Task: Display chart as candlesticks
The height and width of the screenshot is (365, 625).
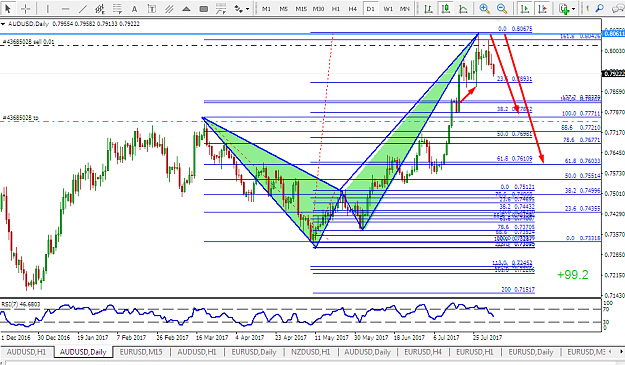Action: tap(445, 8)
